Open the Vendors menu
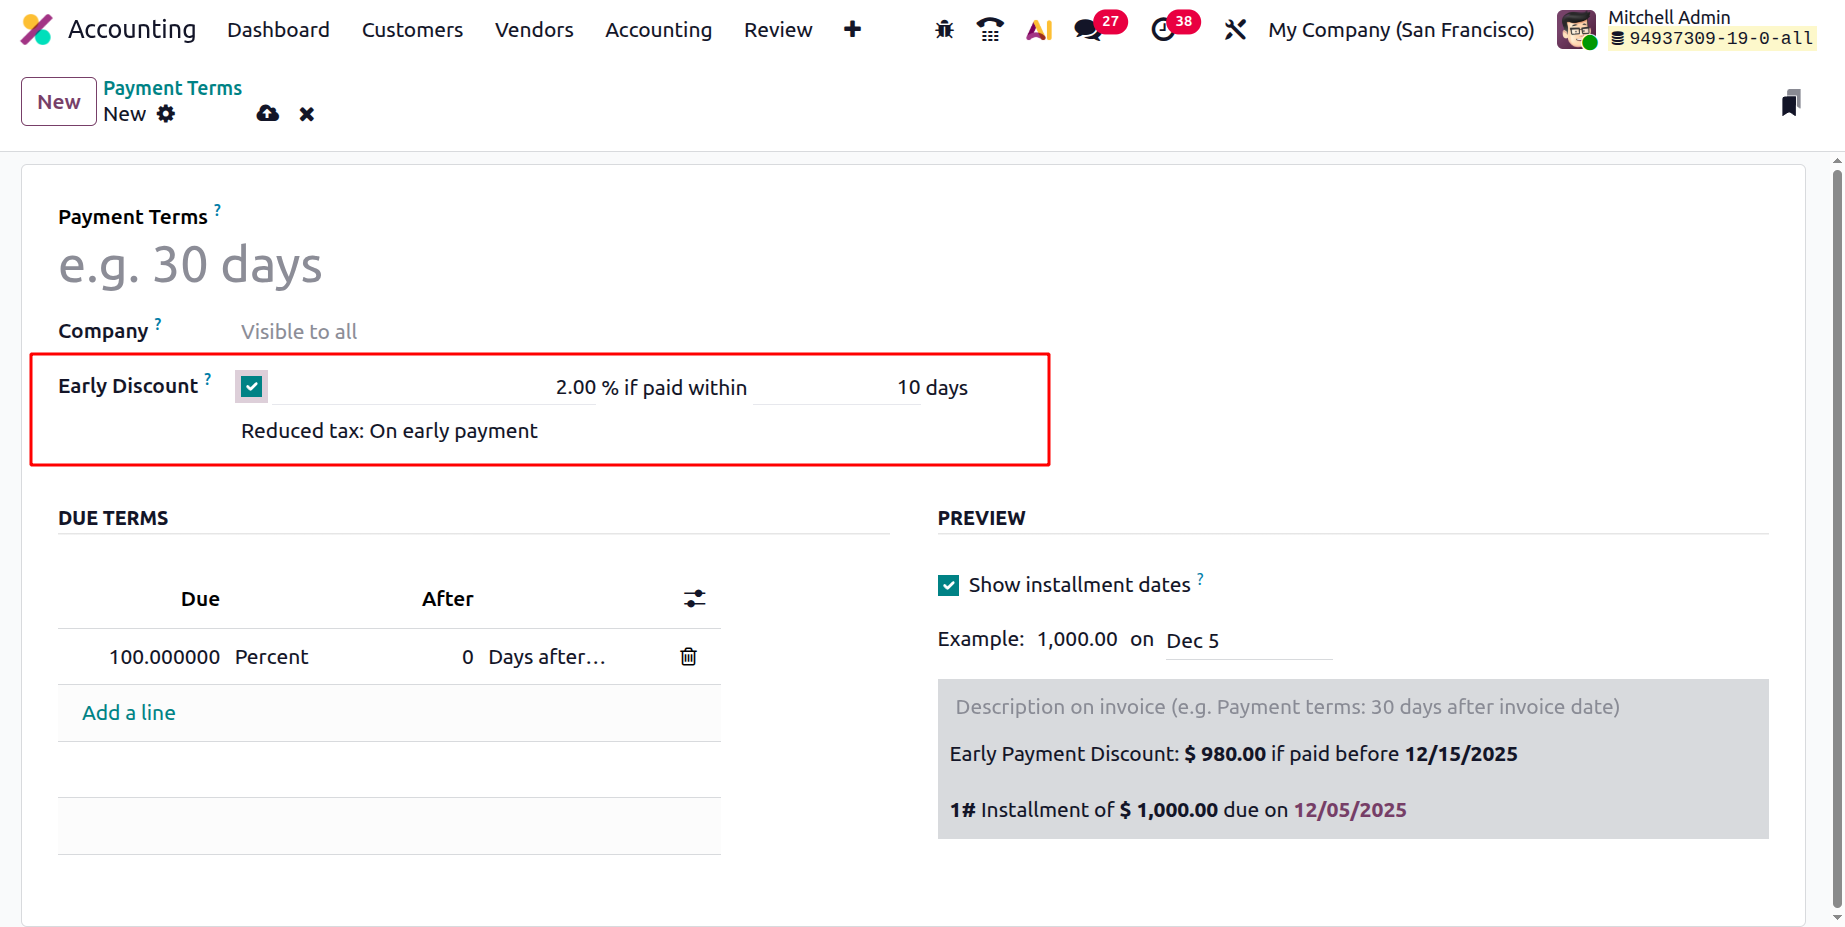This screenshot has height=927, width=1845. [534, 30]
